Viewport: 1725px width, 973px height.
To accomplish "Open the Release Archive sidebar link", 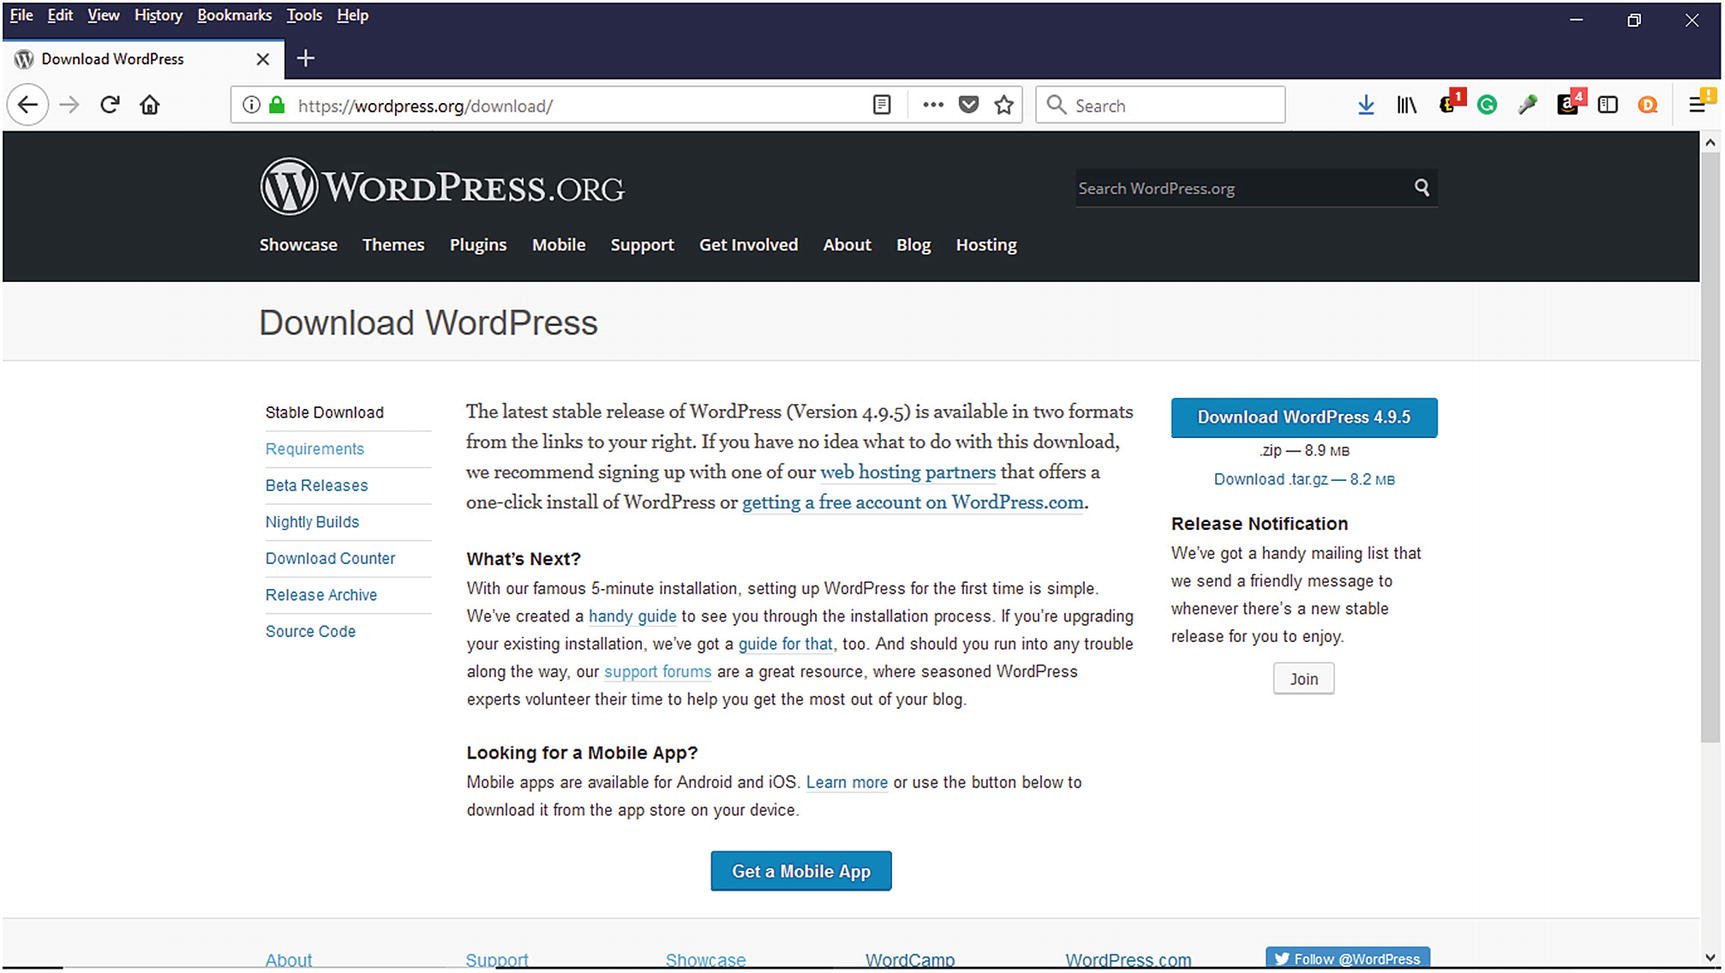I will [321, 595].
